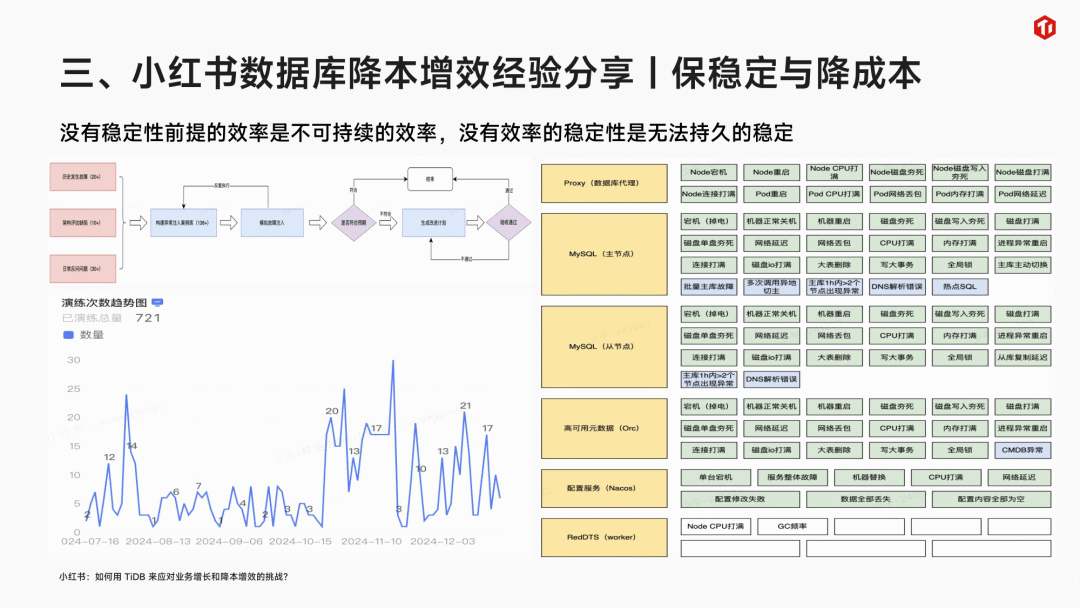Click the pink 架构评估缺陷 box
The width and height of the screenshot is (1080, 608).
[x=83, y=223]
